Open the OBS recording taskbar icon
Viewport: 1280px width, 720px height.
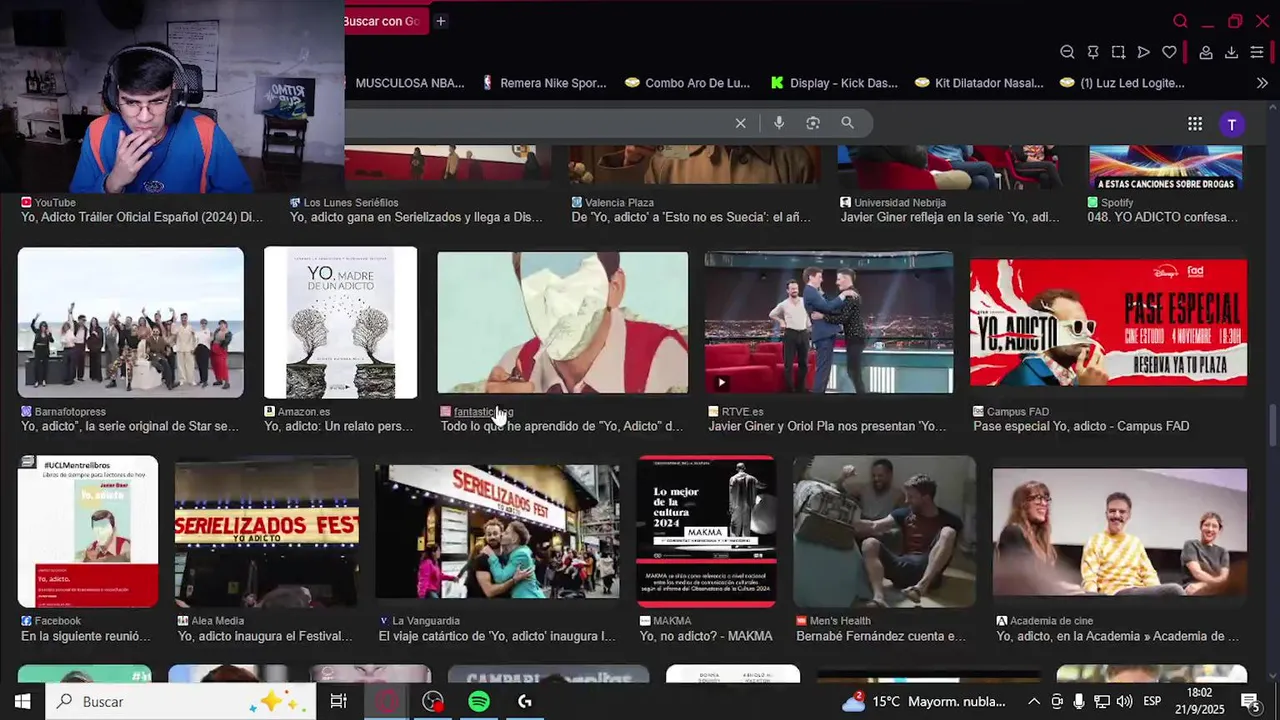tap(433, 702)
